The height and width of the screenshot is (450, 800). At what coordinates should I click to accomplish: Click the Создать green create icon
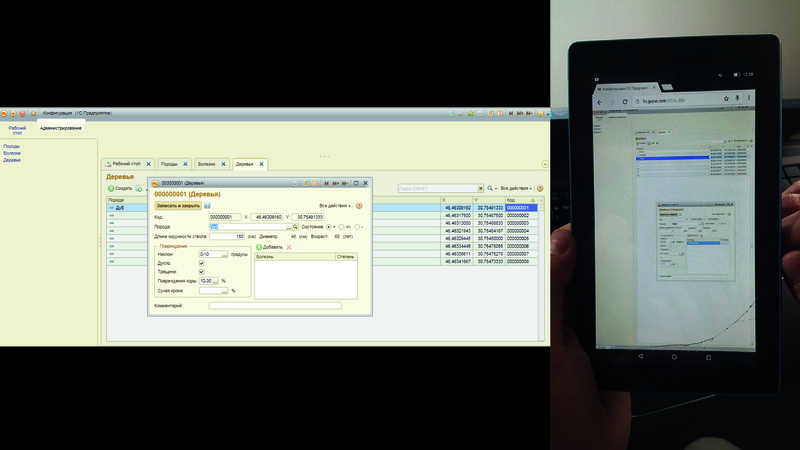[x=111, y=188]
